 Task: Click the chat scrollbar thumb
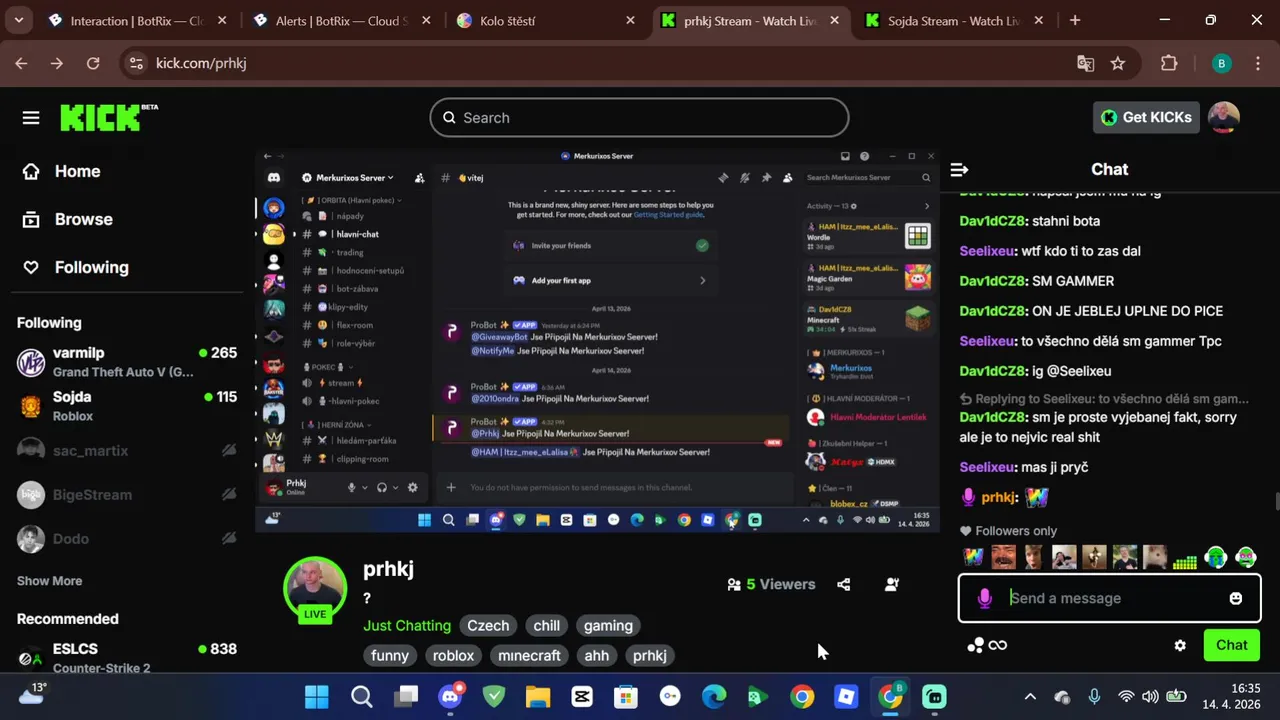tap(1276, 501)
